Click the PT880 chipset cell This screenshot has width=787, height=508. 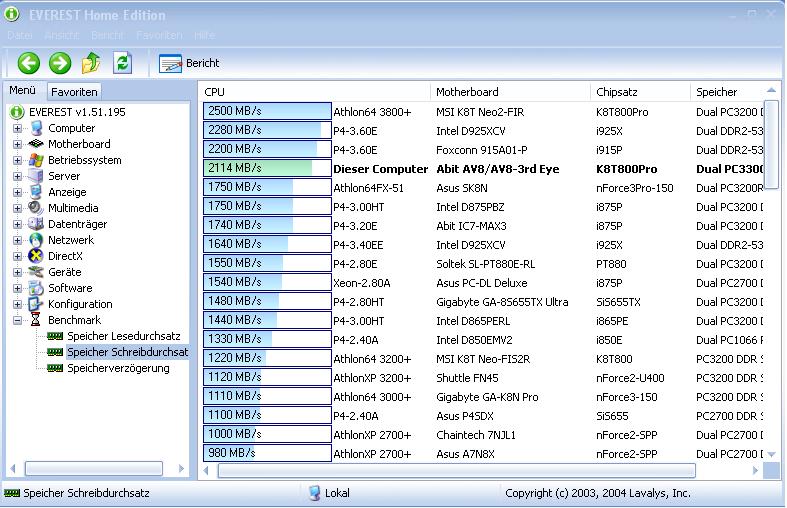[611, 264]
